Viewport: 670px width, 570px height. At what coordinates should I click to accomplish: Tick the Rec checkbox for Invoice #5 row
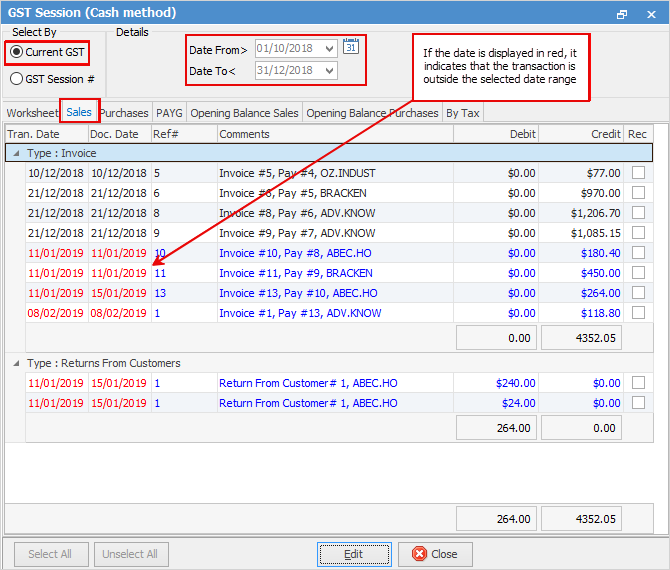(x=638, y=173)
